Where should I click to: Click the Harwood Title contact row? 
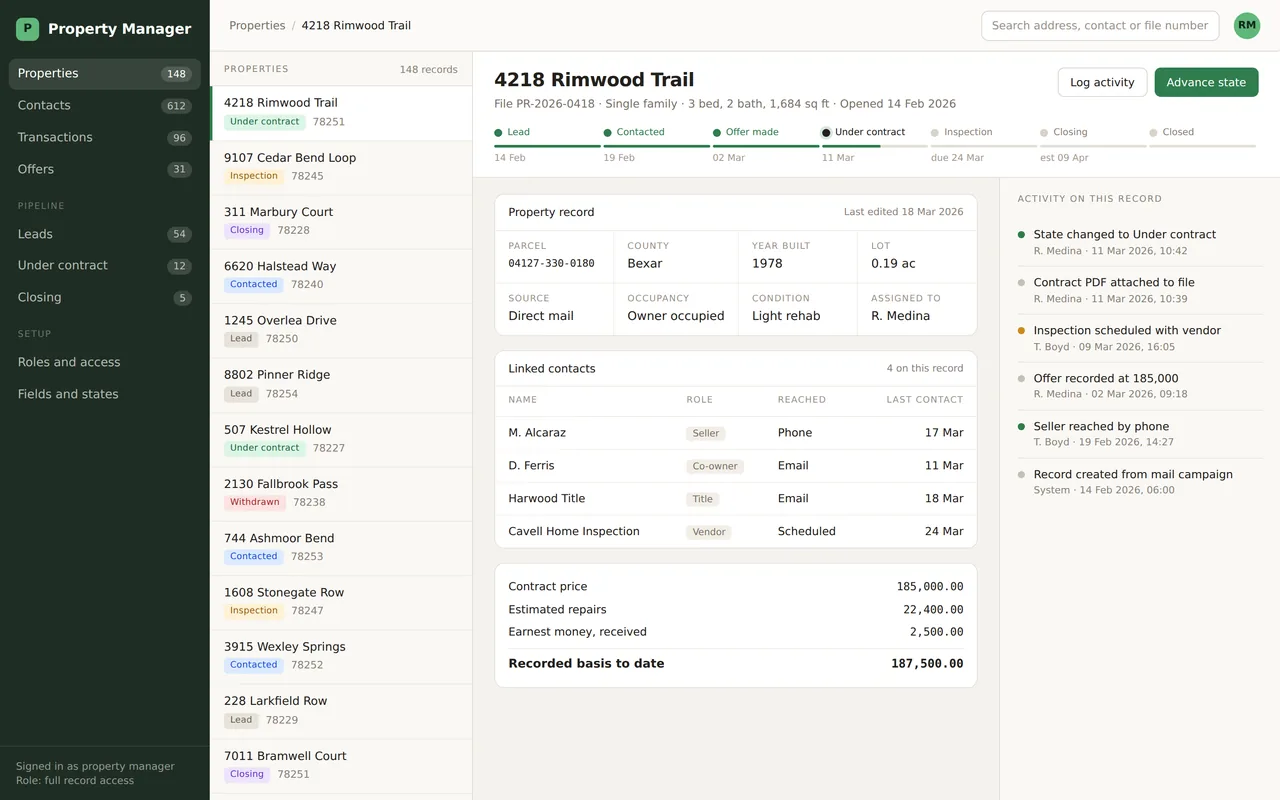click(735, 499)
